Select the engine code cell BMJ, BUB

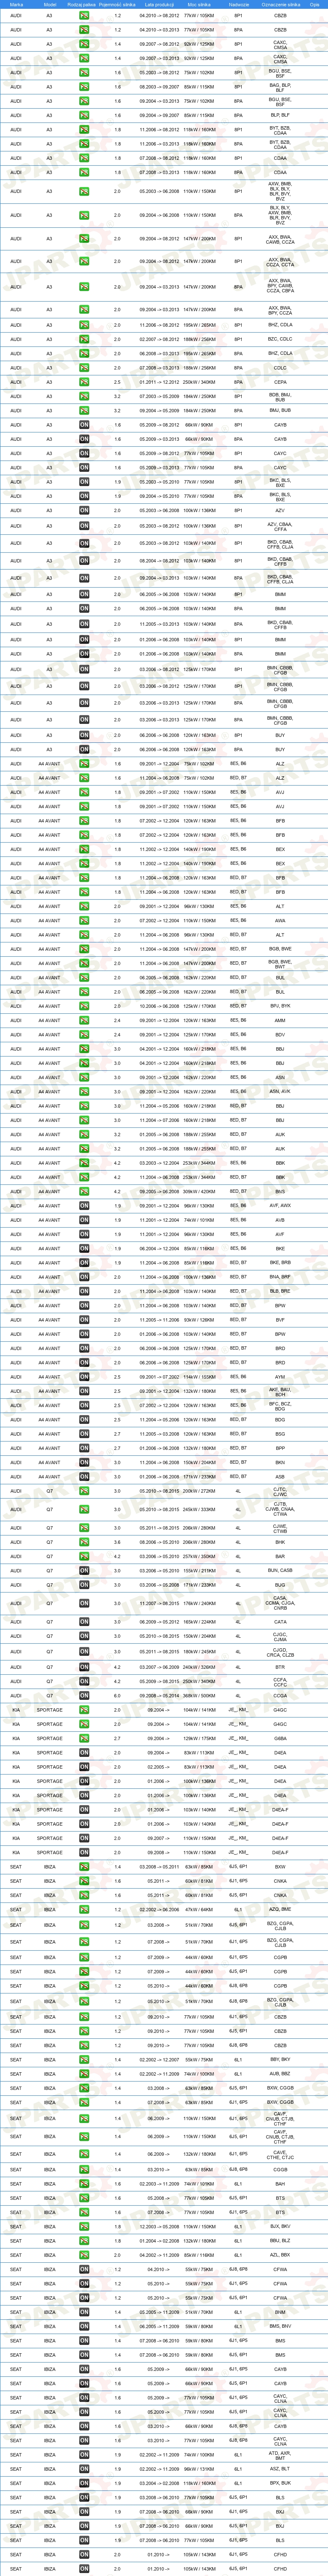pos(280,410)
